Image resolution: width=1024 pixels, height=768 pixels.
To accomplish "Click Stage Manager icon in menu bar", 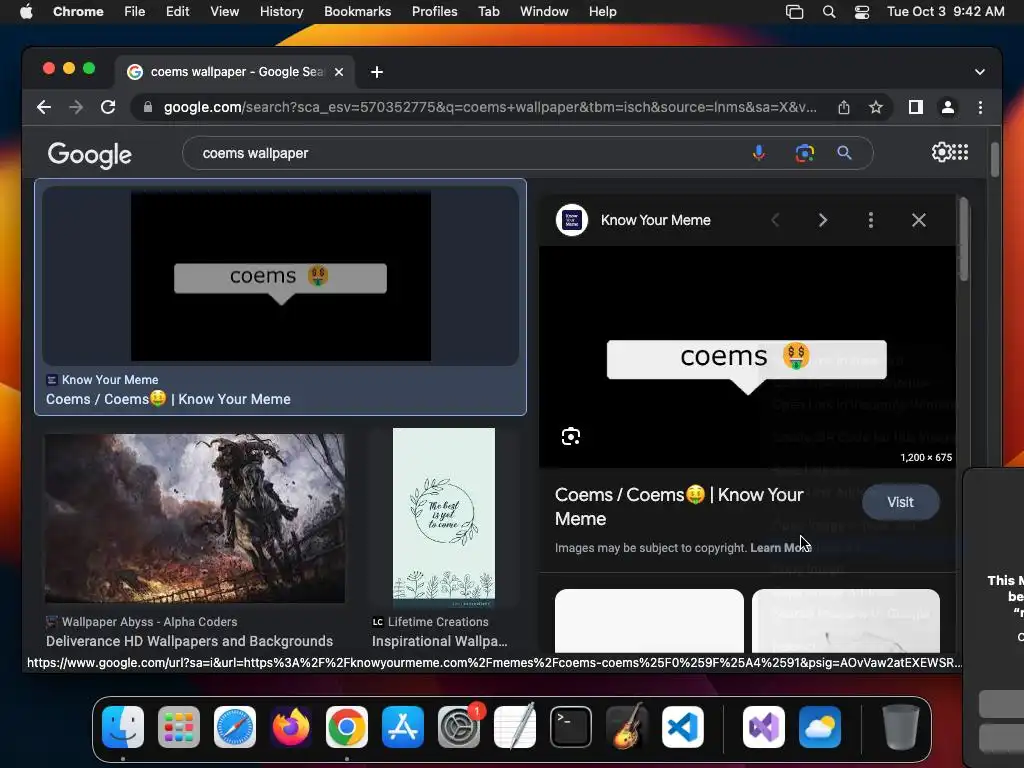I will click(794, 12).
